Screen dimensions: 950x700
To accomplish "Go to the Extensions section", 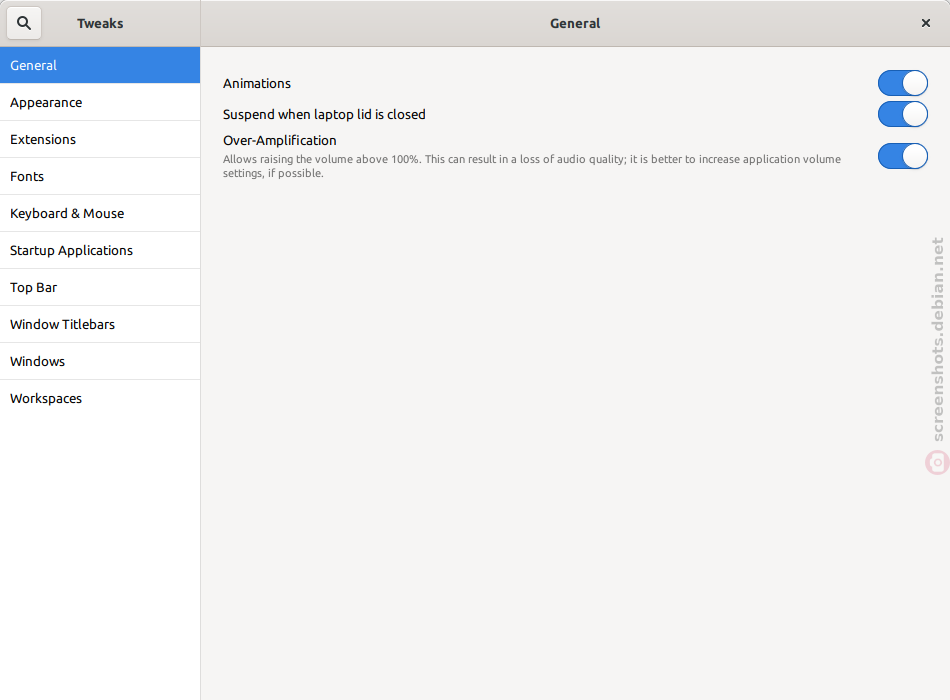I will pyautogui.click(x=100, y=139).
